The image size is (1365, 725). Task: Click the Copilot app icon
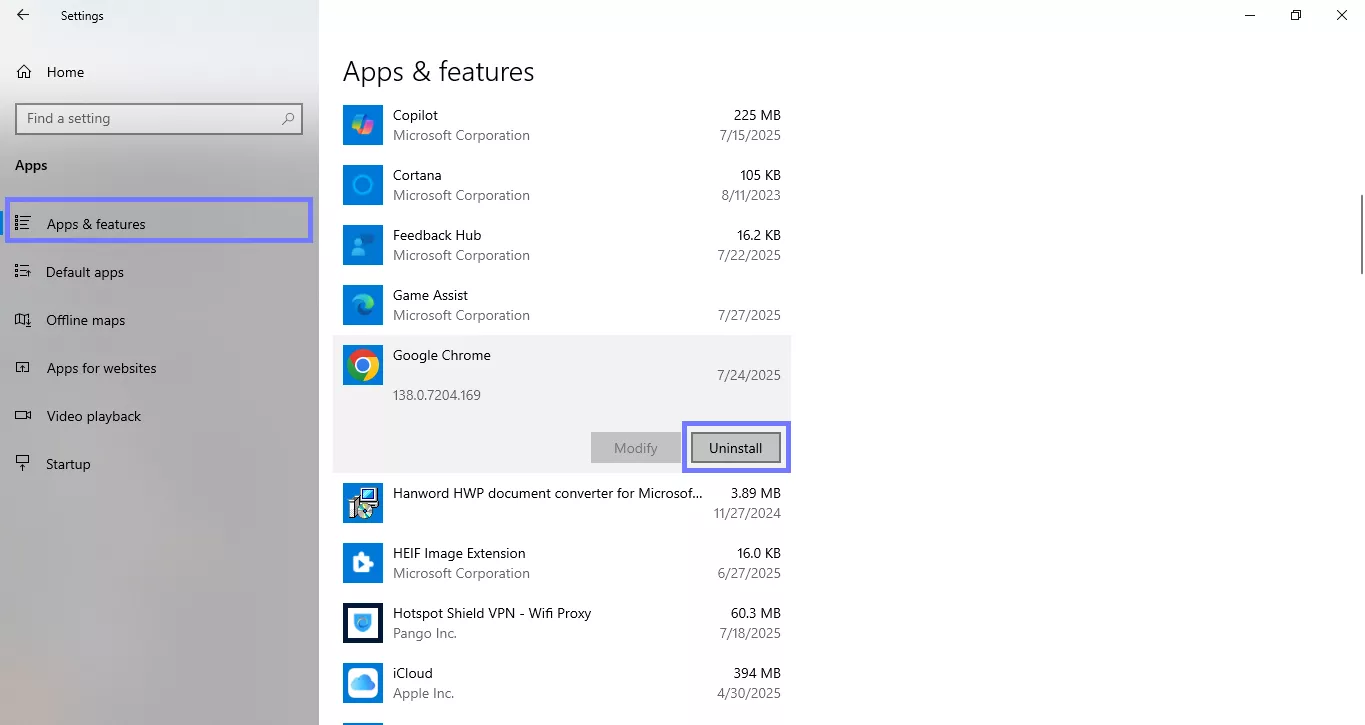(362, 125)
